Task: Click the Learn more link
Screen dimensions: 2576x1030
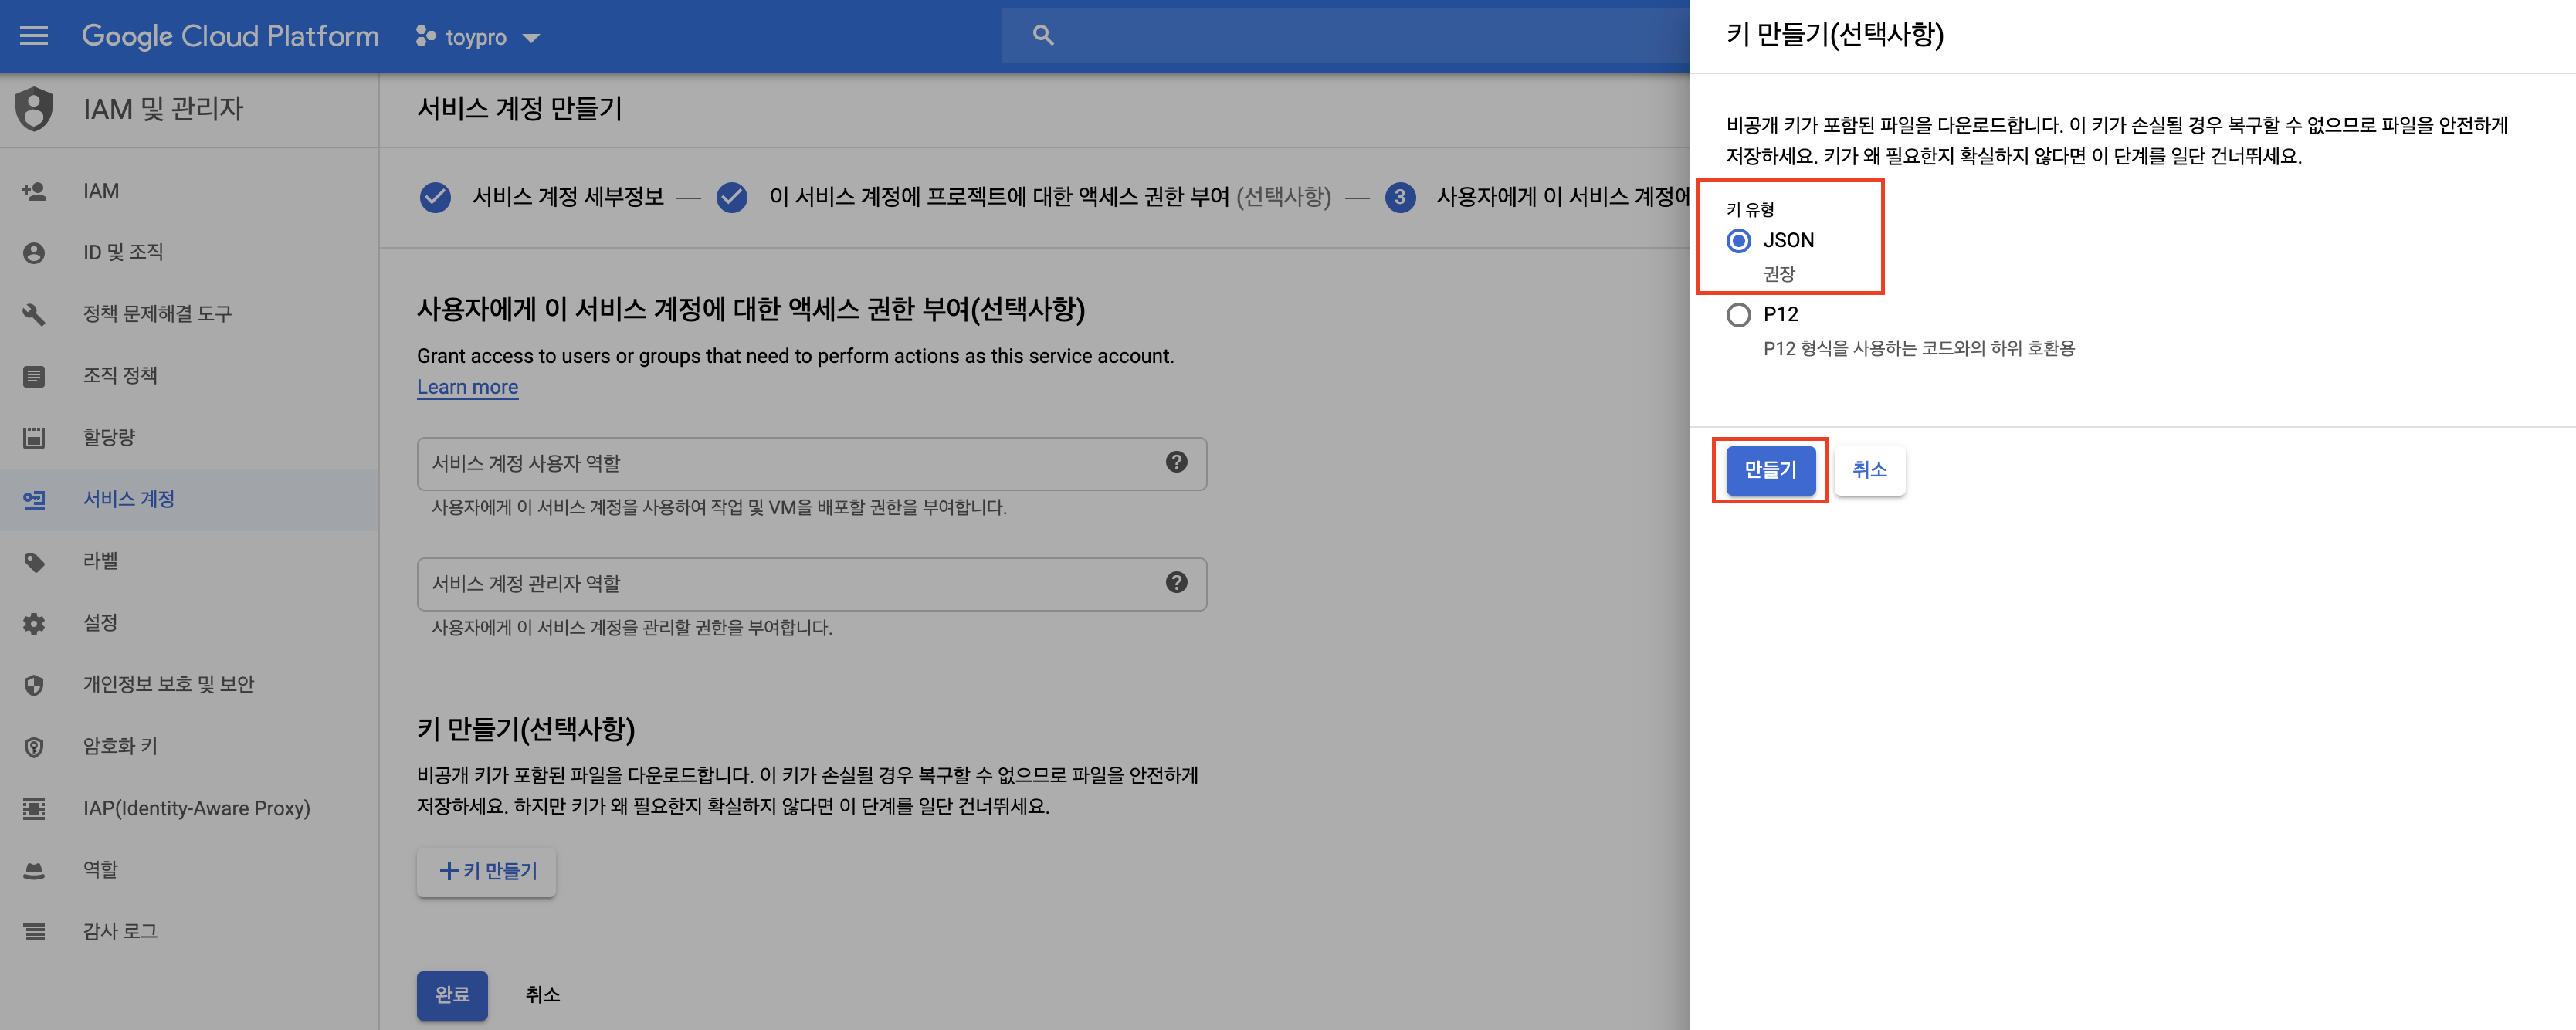Action: pyautogui.click(x=467, y=387)
